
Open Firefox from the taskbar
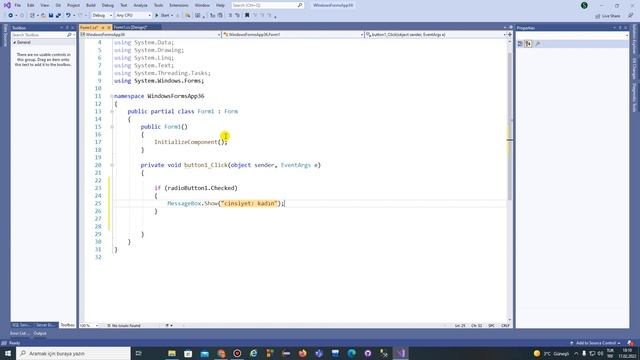pos(302,353)
